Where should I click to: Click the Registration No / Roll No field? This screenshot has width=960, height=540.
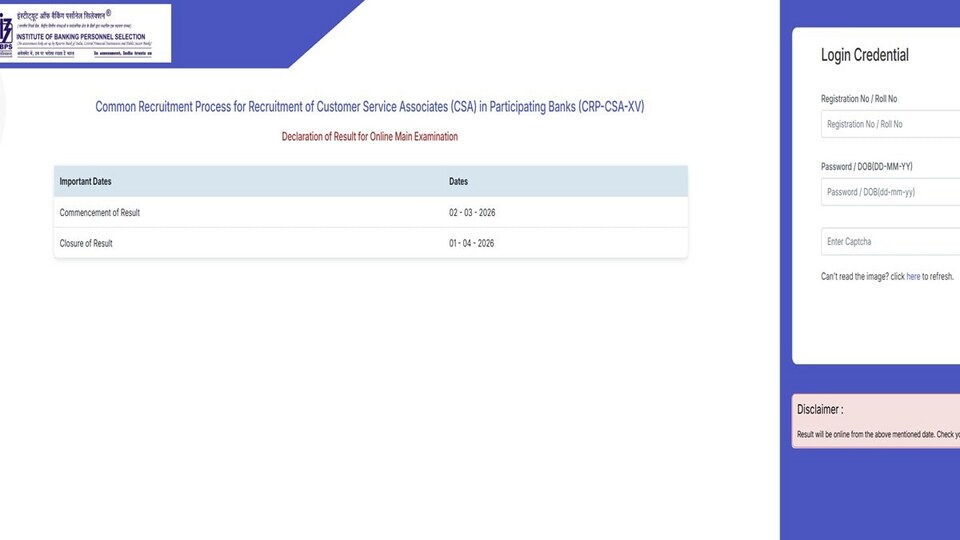[890, 124]
